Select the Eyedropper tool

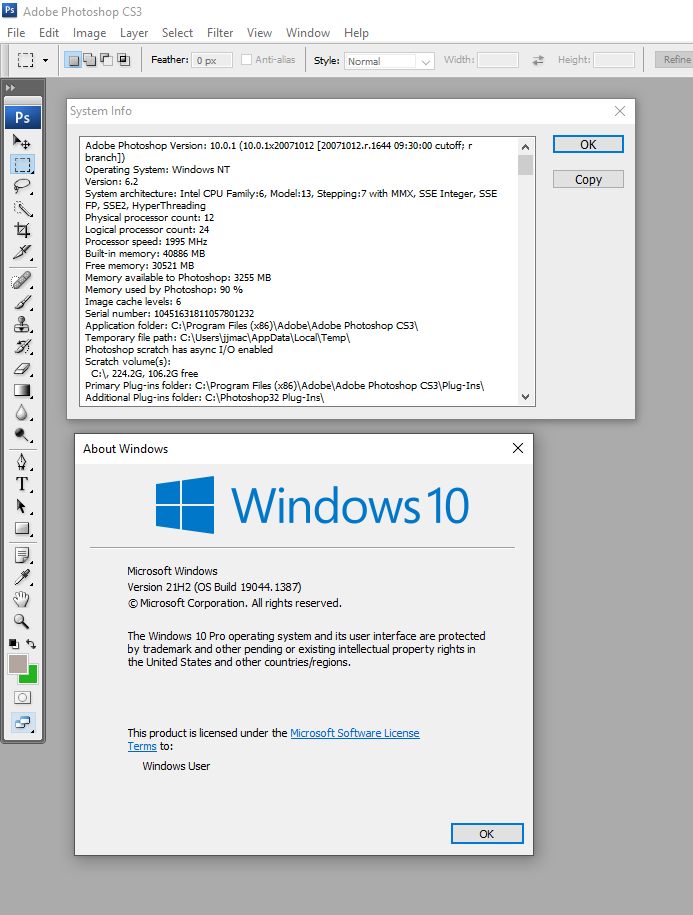(x=22, y=578)
